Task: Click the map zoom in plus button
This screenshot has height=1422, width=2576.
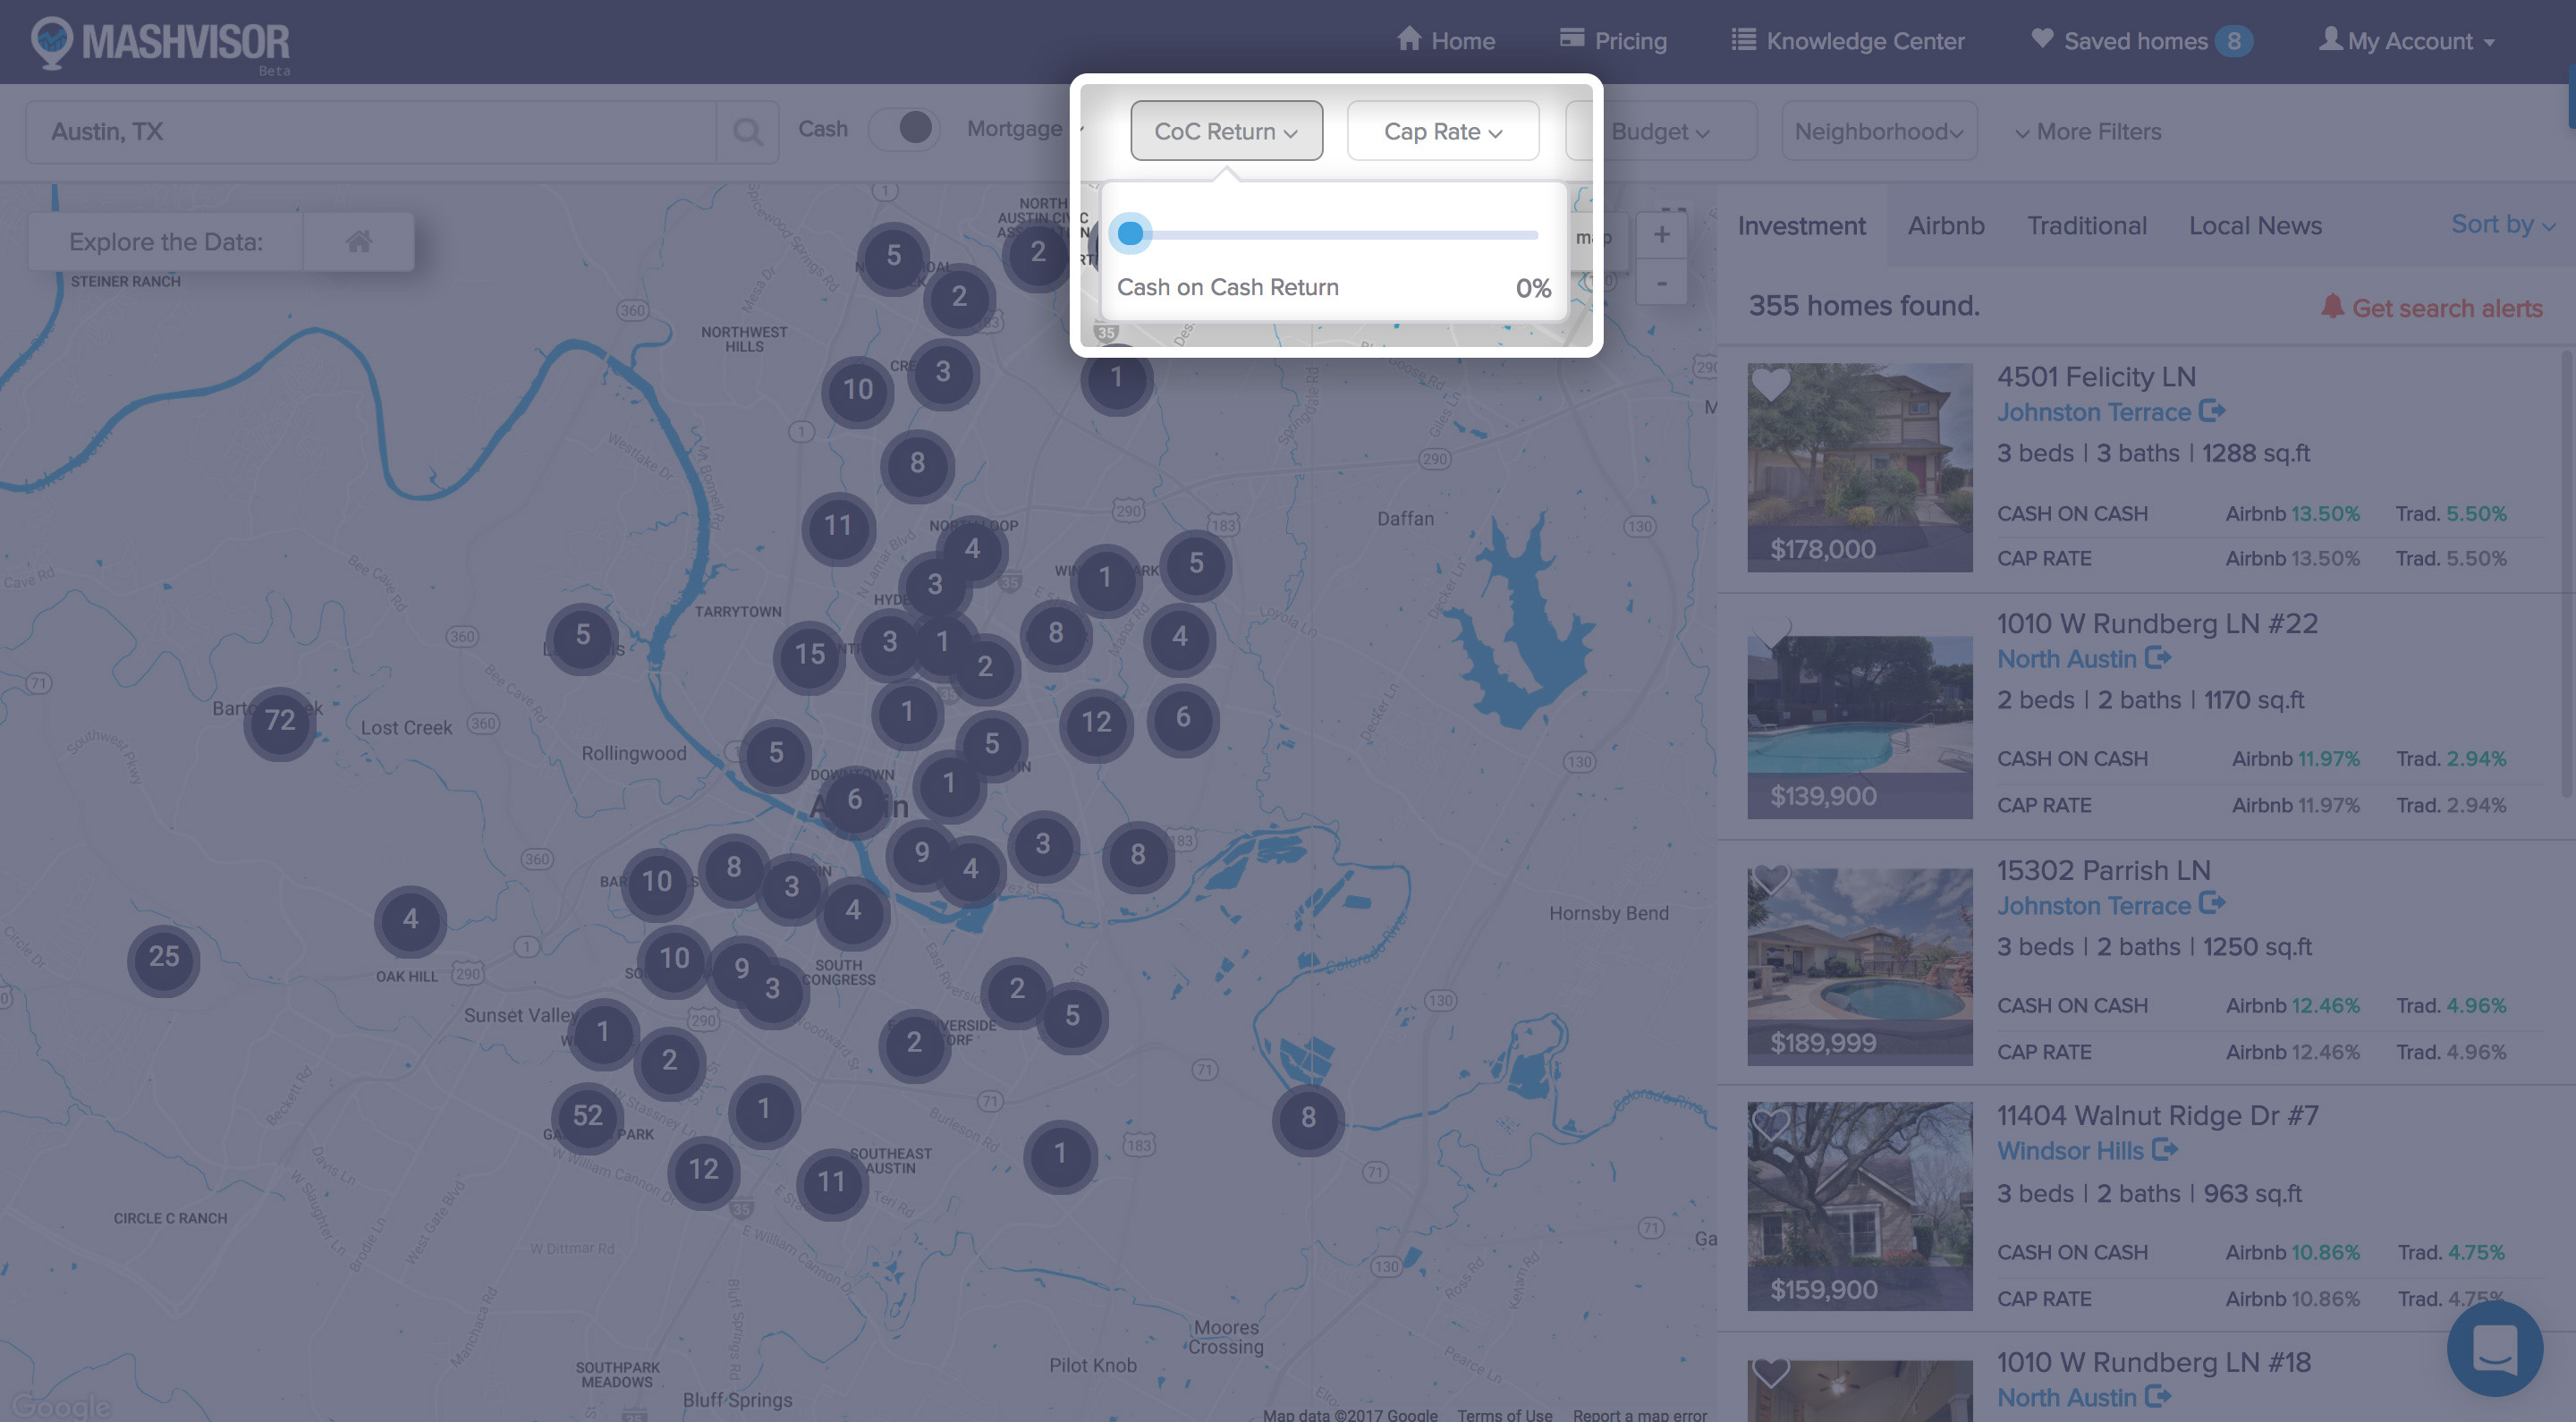Action: [1661, 235]
